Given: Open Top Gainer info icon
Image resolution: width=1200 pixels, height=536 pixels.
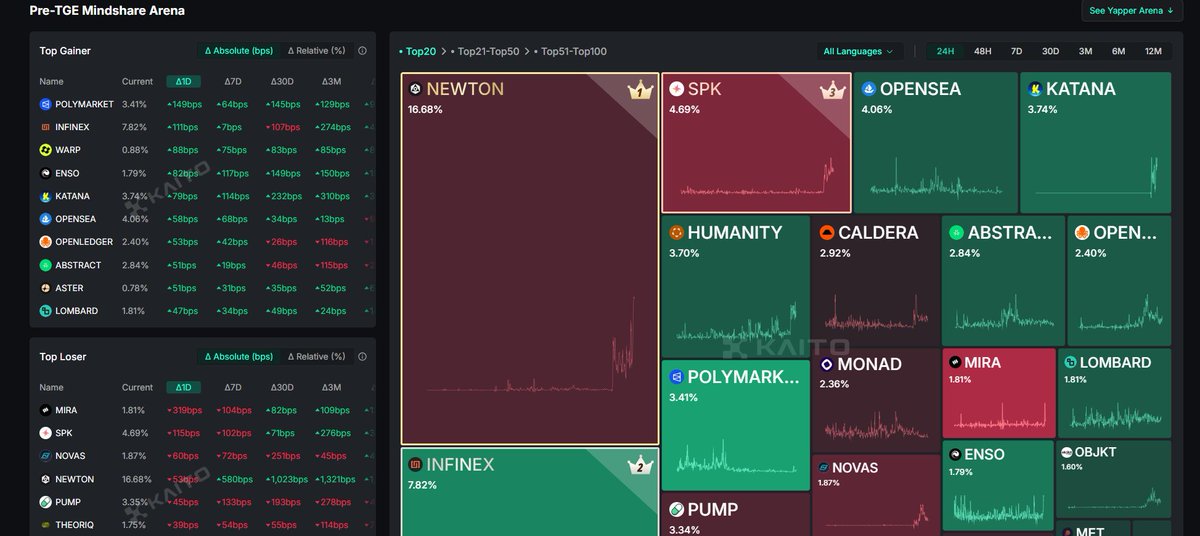Looking at the screenshot, I should [x=362, y=50].
